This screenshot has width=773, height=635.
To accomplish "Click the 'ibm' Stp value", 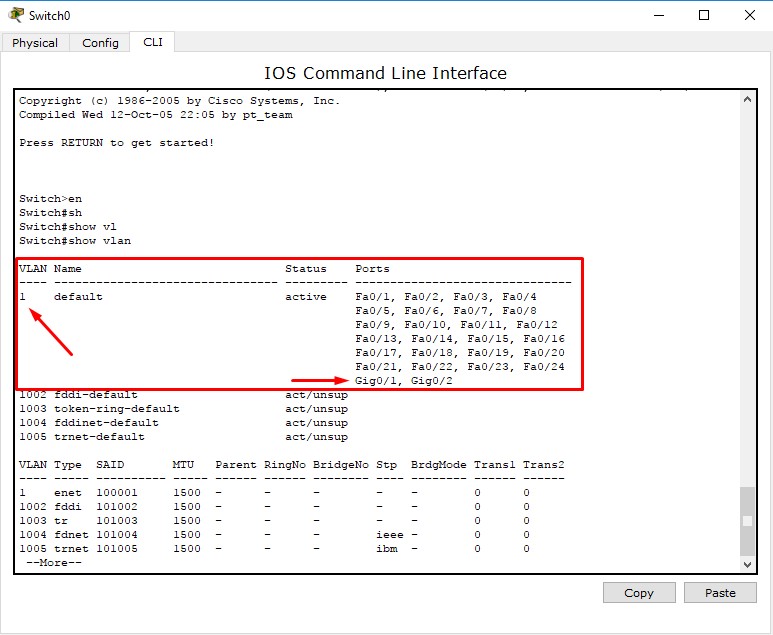I will (x=386, y=549).
